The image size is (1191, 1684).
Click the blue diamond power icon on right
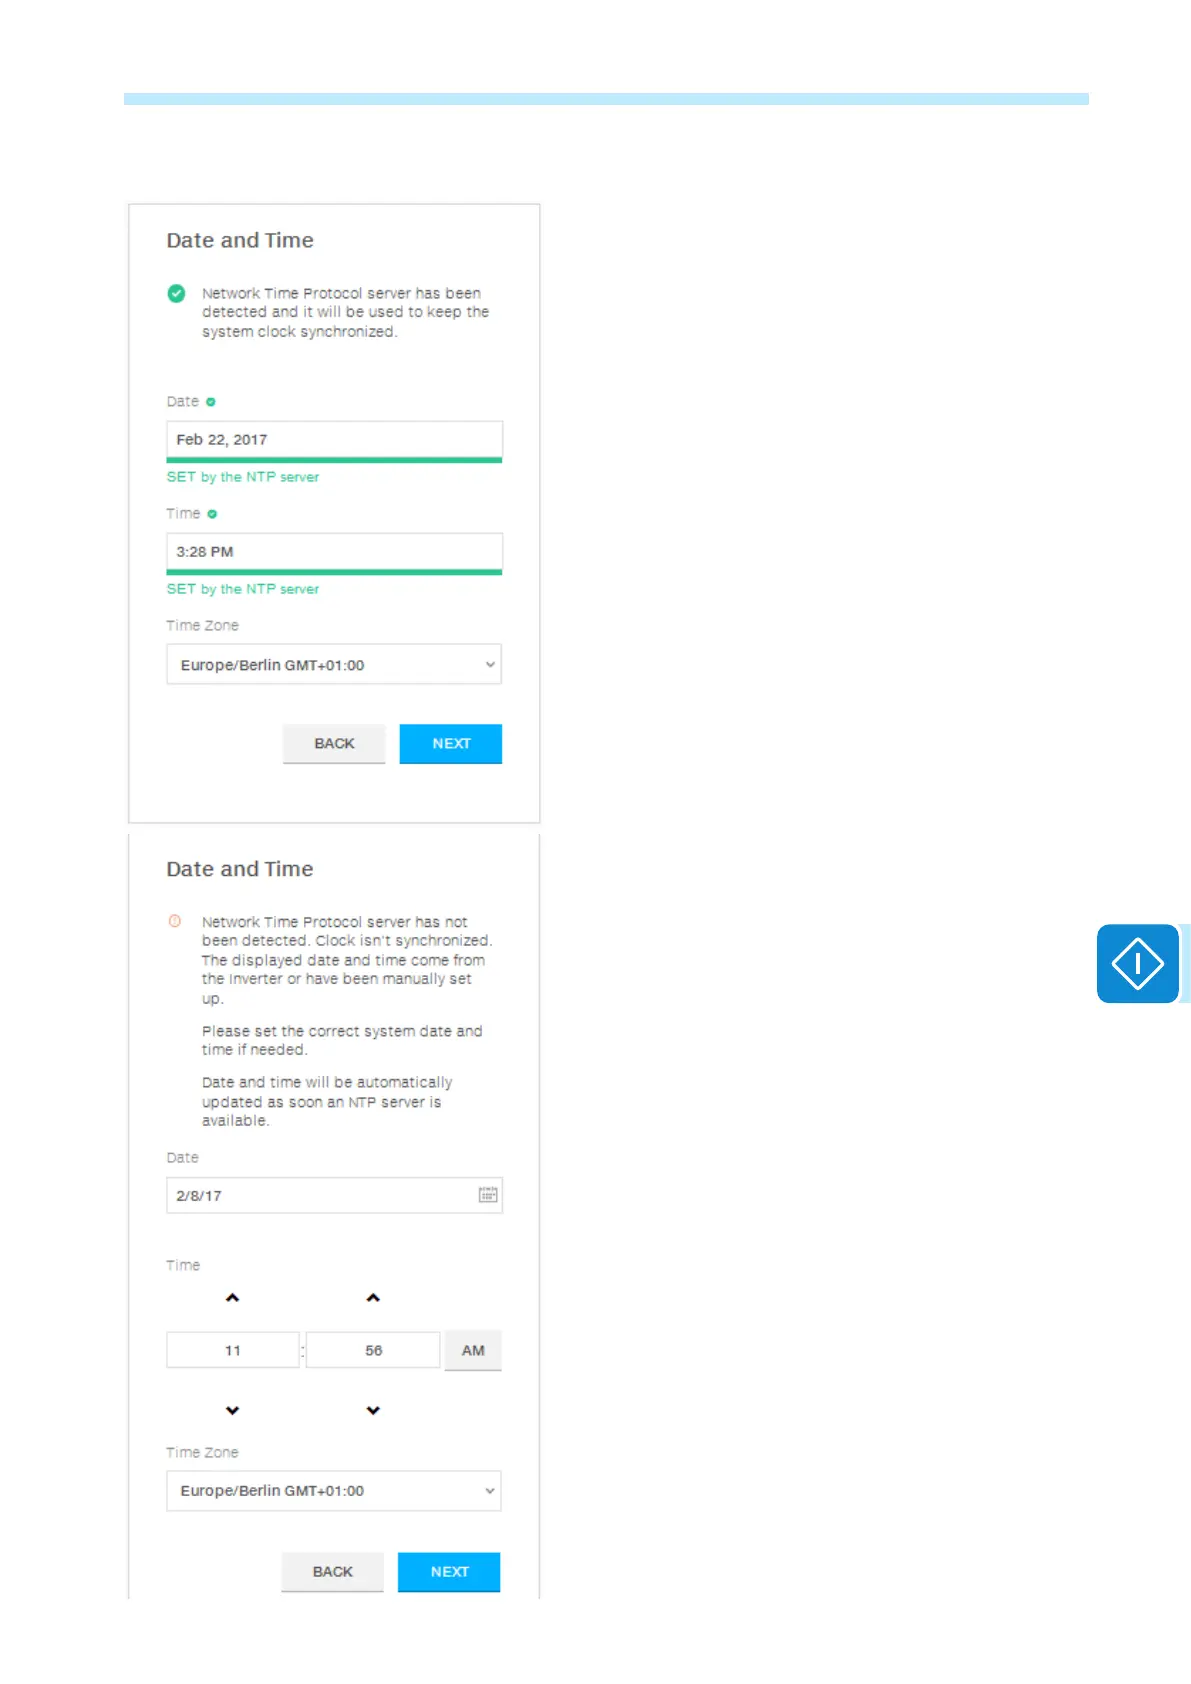[x=1138, y=964]
